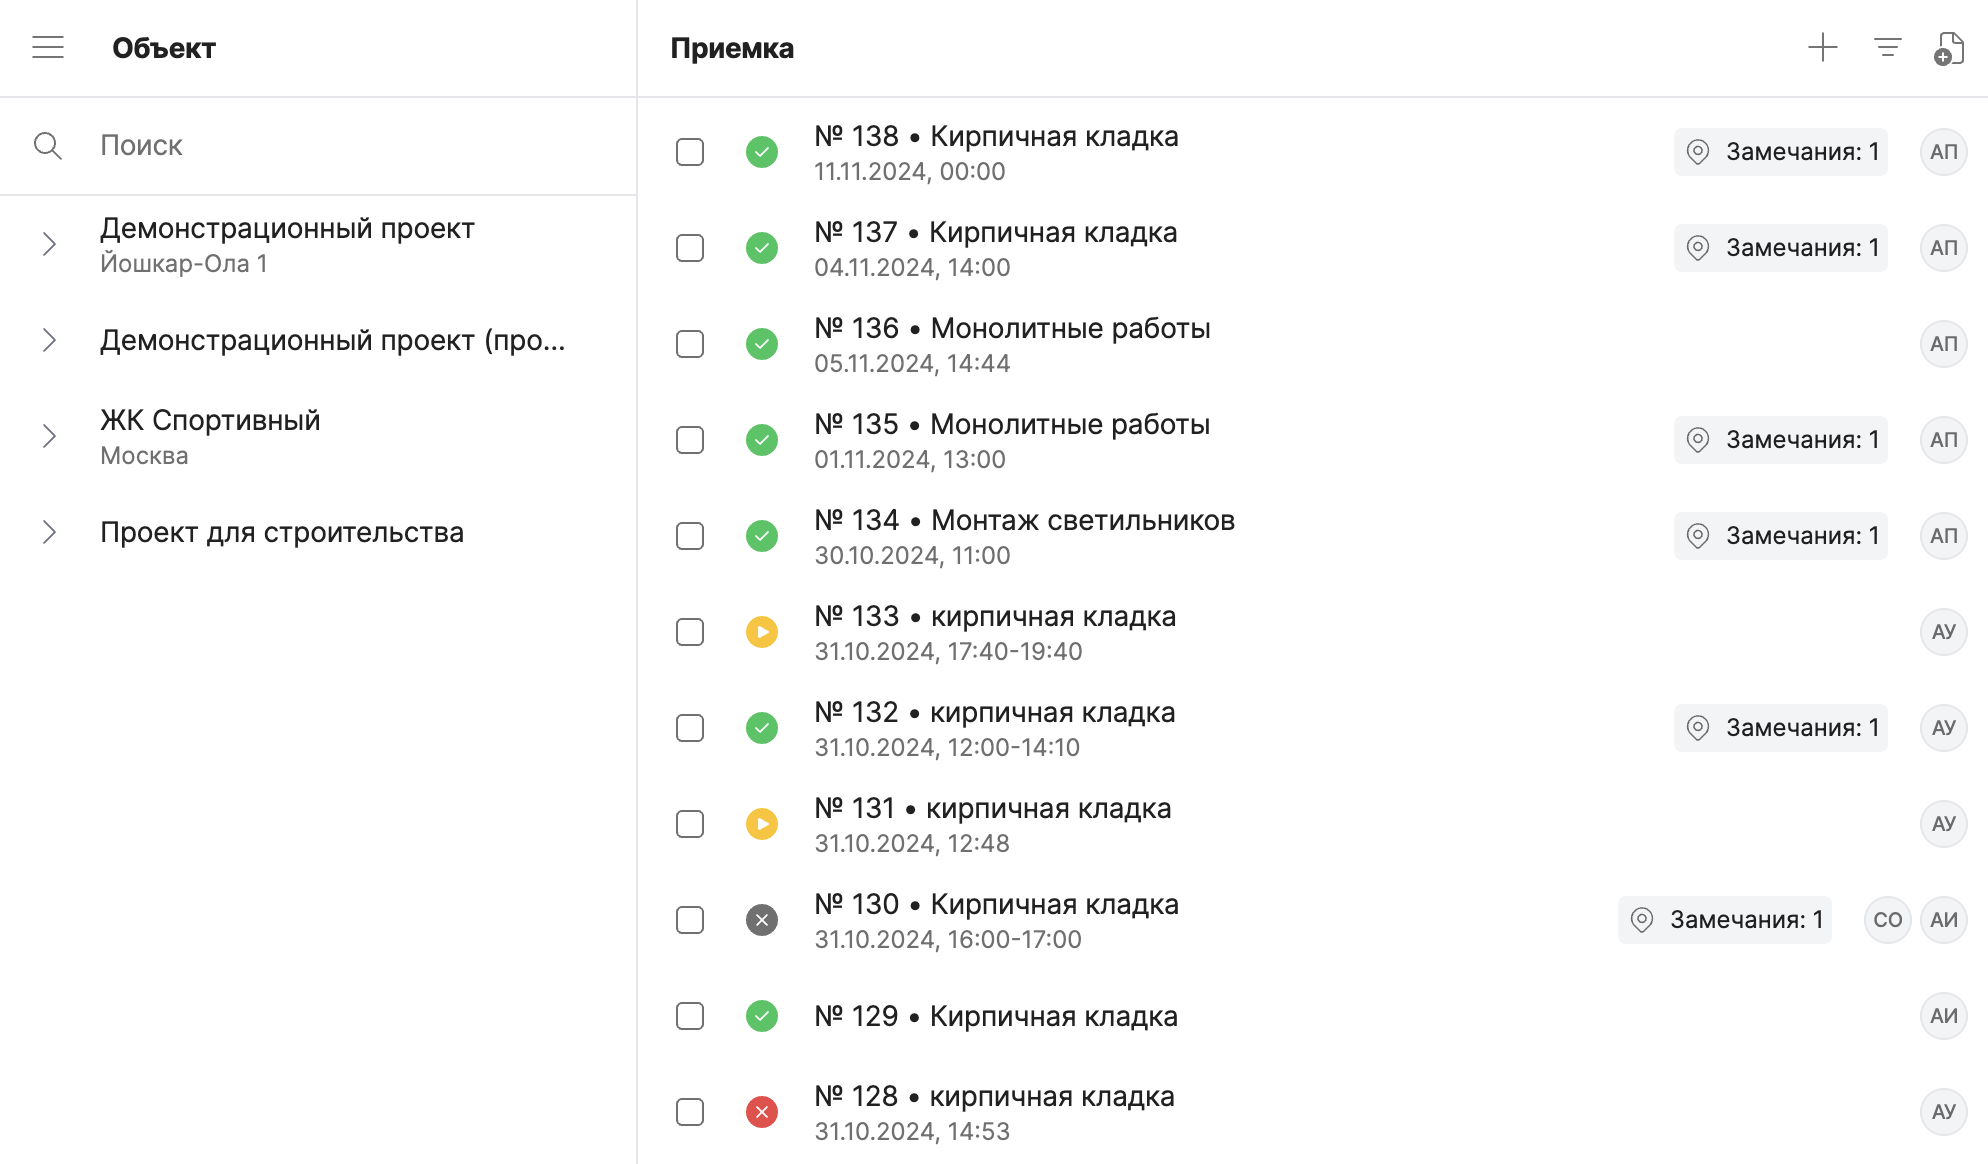This screenshot has height=1164, width=1988.
Task: Click the plus icon to add acceptance
Action: coord(1823,47)
